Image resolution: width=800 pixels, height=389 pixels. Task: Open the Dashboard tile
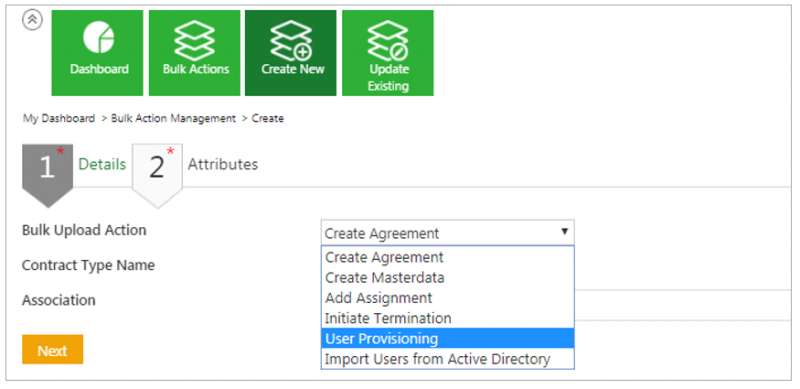click(x=97, y=53)
